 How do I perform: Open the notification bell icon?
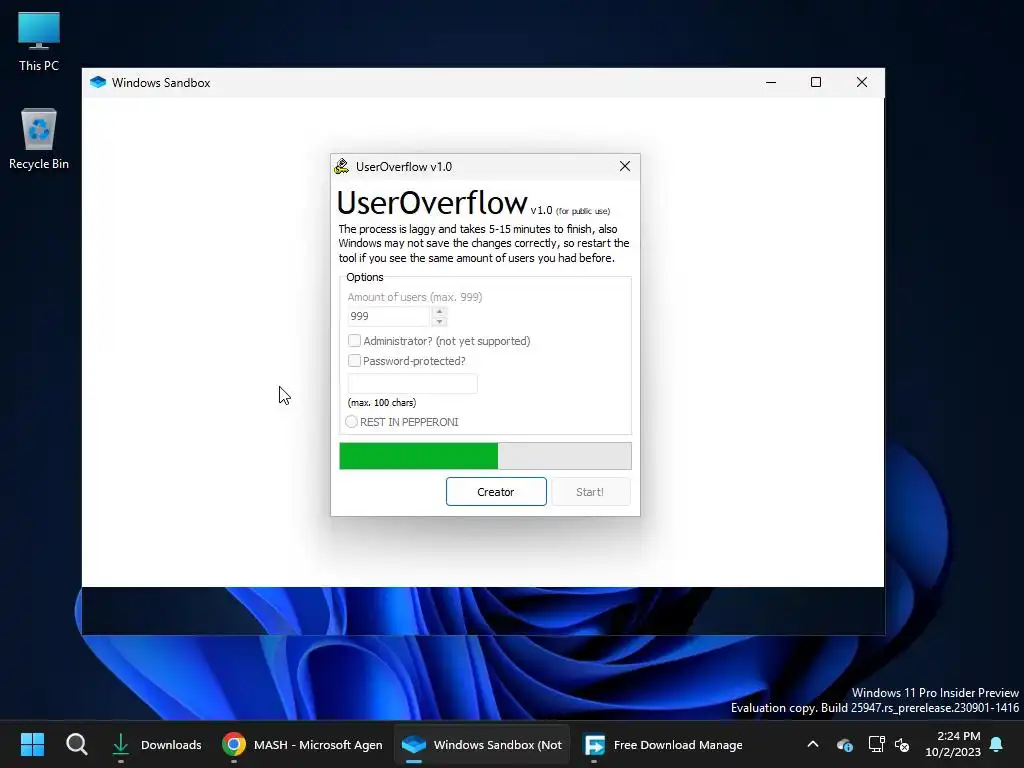997,744
